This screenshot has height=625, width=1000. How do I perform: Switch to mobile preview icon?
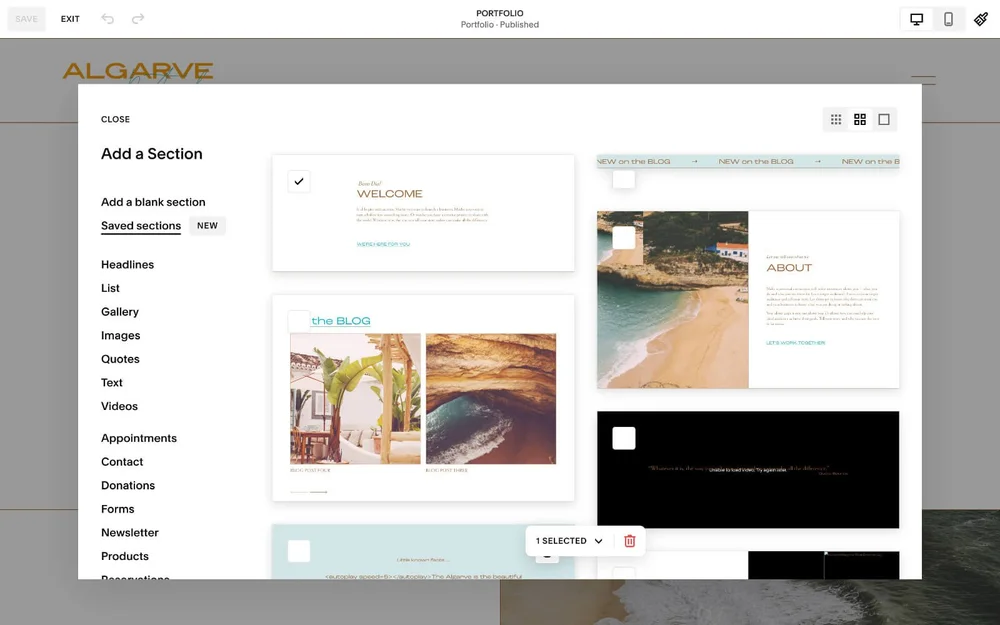pyautogui.click(x=948, y=19)
